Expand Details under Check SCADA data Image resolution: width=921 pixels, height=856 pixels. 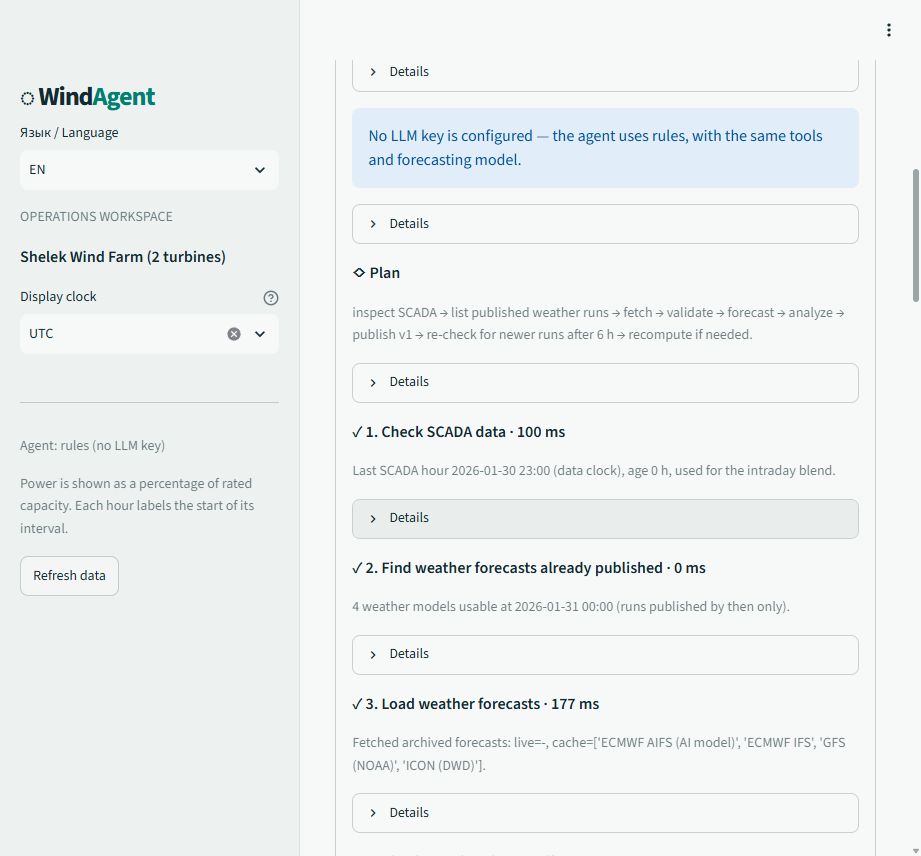point(605,518)
